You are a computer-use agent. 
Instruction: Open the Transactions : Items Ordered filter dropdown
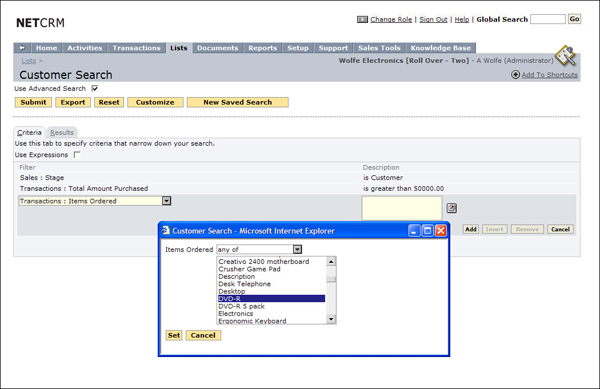click(166, 201)
